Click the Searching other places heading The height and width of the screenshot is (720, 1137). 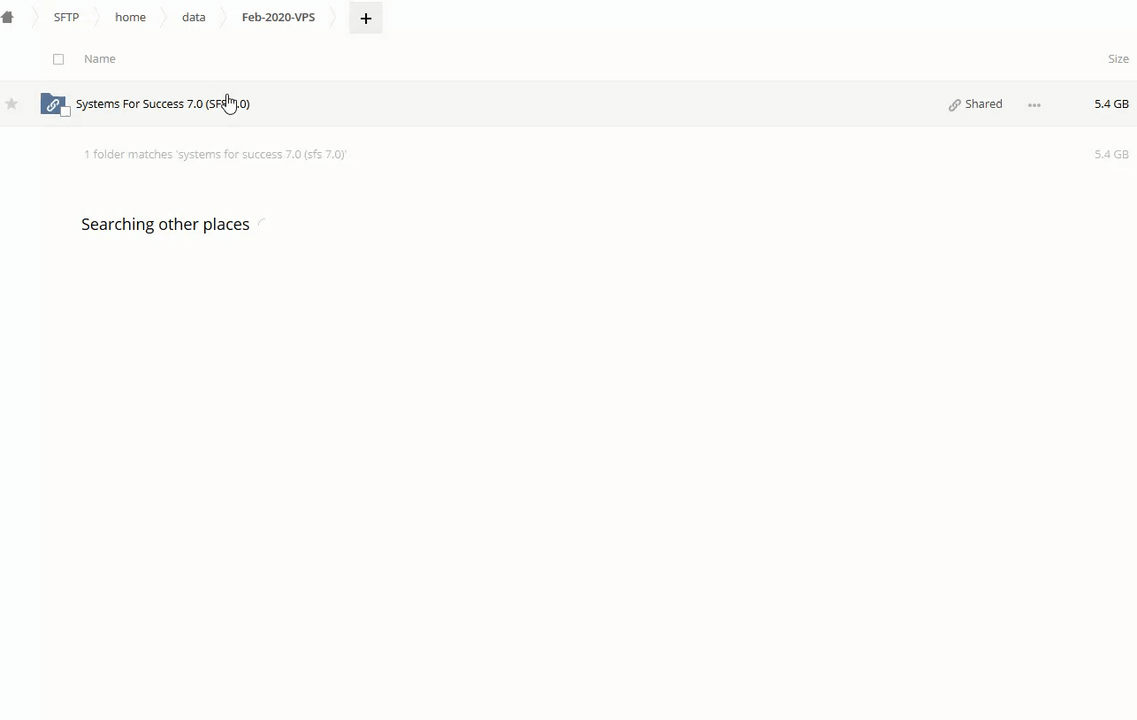(165, 224)
